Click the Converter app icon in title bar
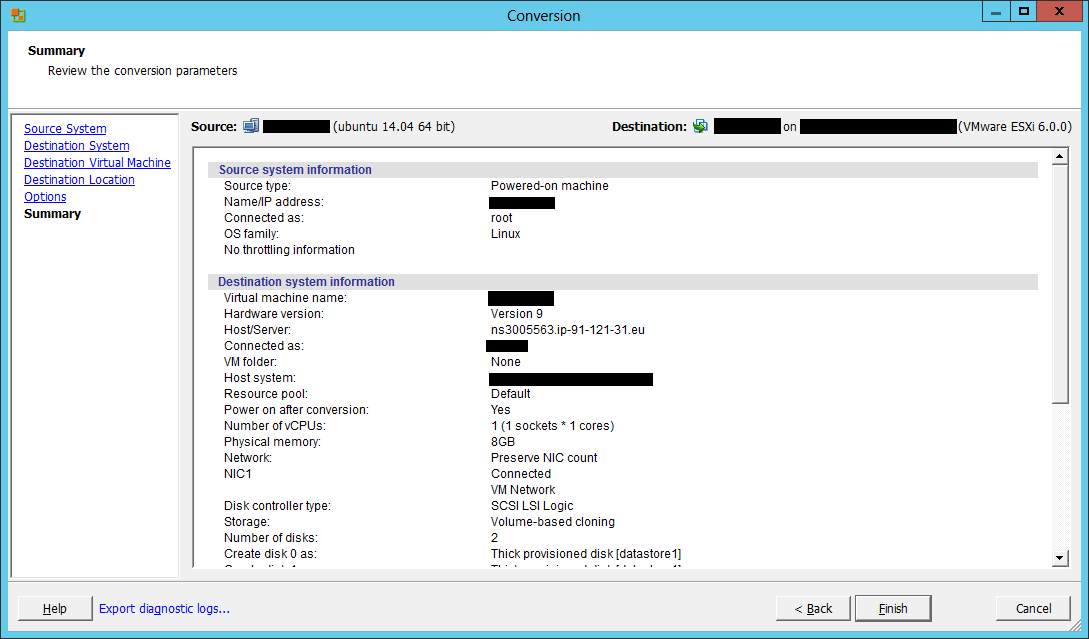The width and height of the screenshot is (1089, 639). (x=19, y=15)
